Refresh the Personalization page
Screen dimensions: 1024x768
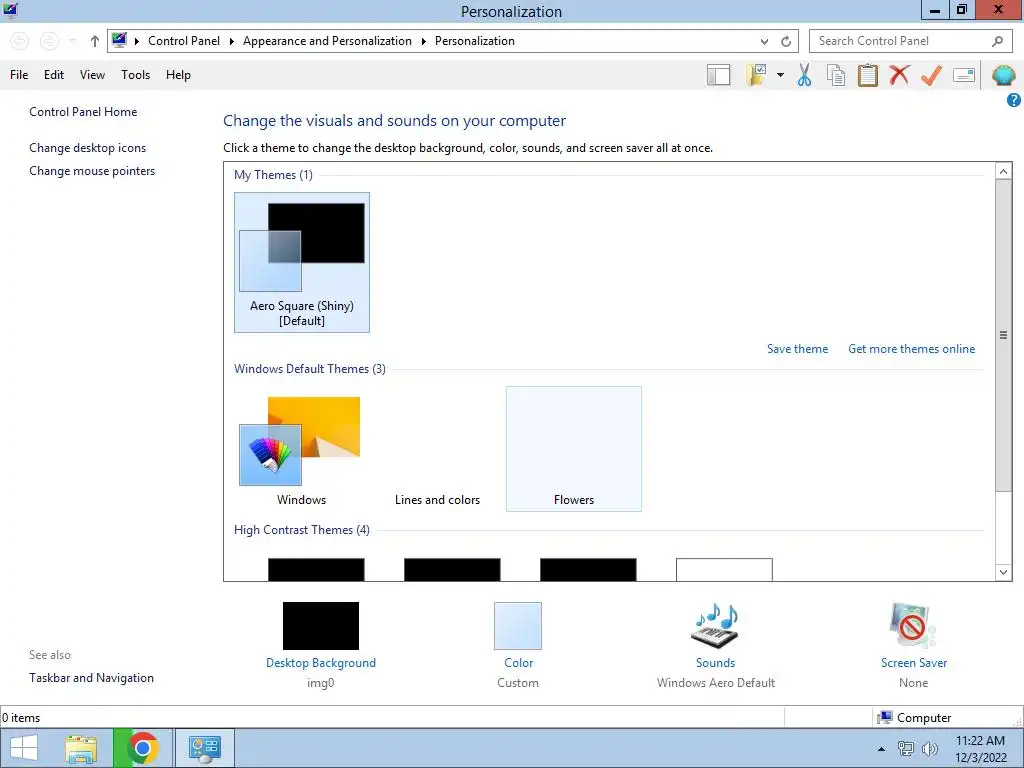coord(786,41)
